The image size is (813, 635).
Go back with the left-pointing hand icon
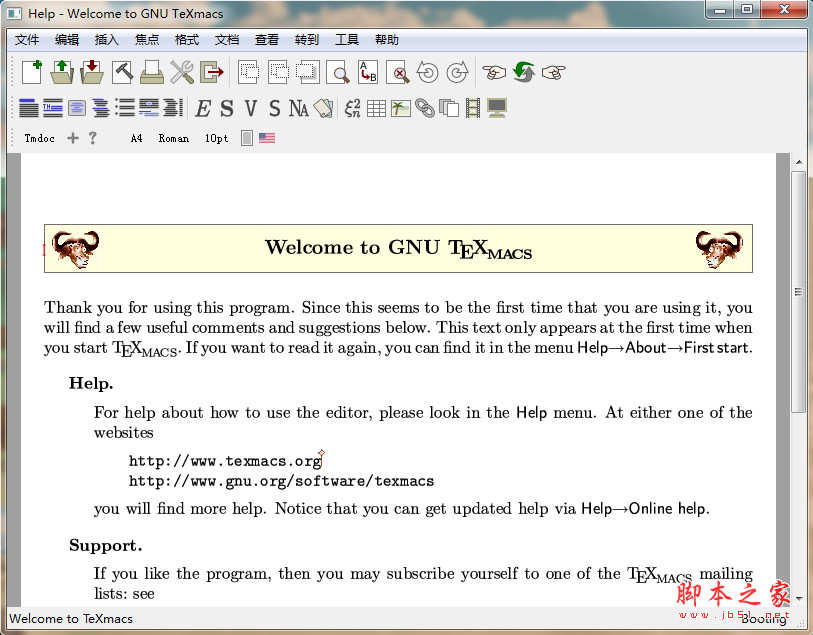click(x=494, y=72)
